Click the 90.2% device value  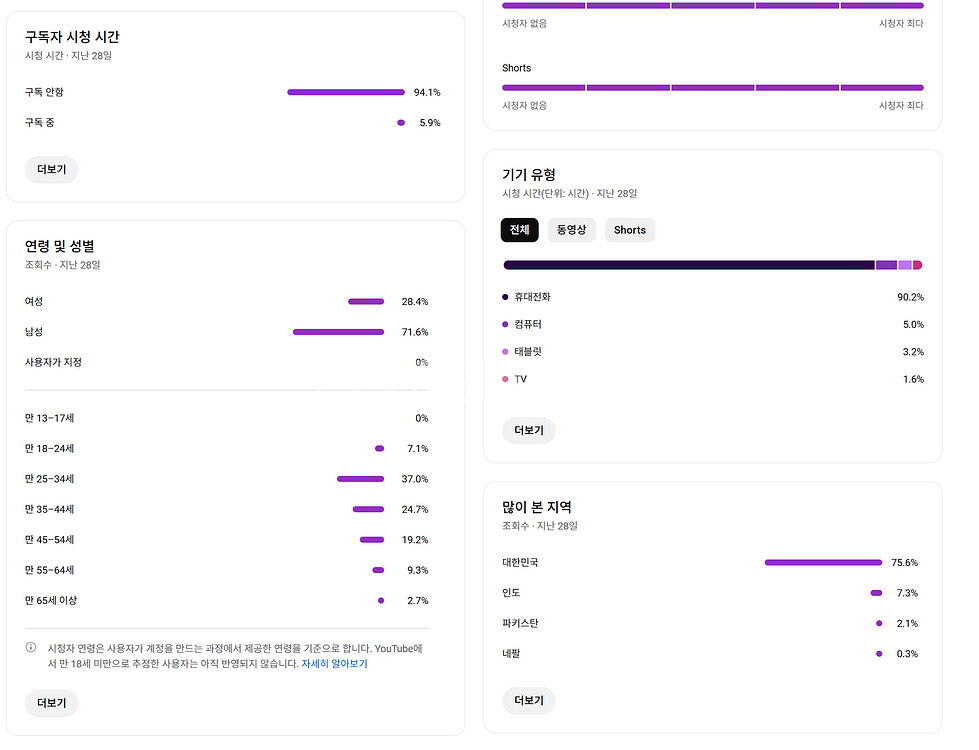pos(910,297)
